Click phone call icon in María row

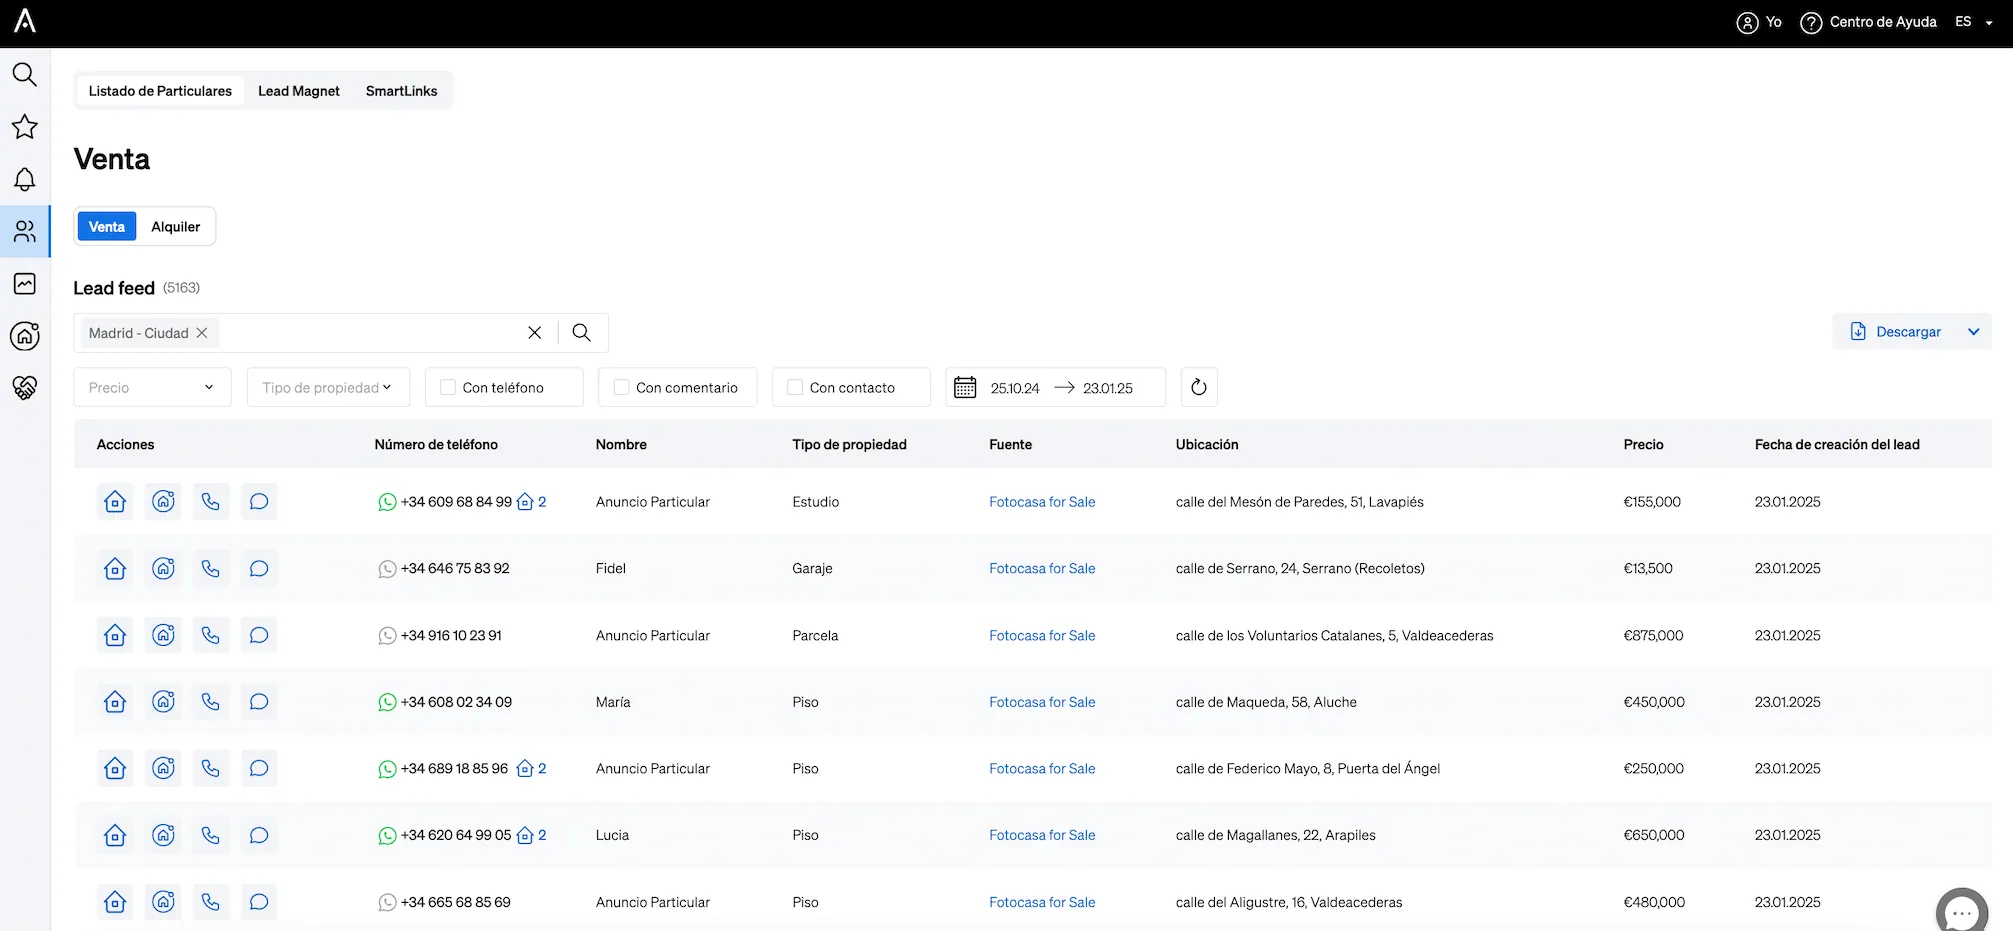(211, 702)
